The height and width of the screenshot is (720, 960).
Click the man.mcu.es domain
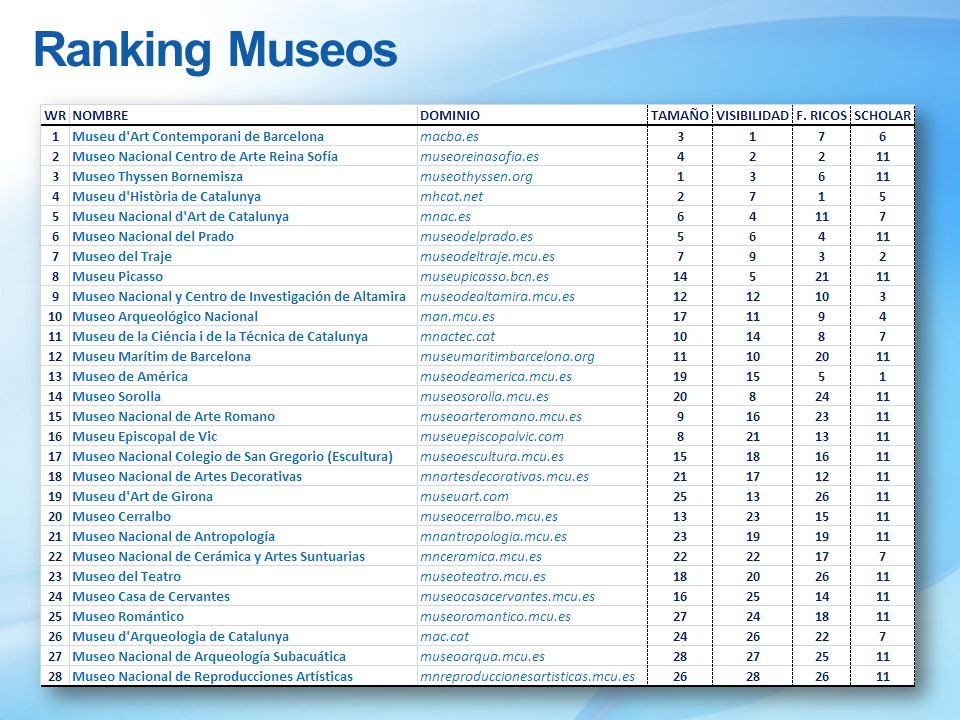pos(457,317)
